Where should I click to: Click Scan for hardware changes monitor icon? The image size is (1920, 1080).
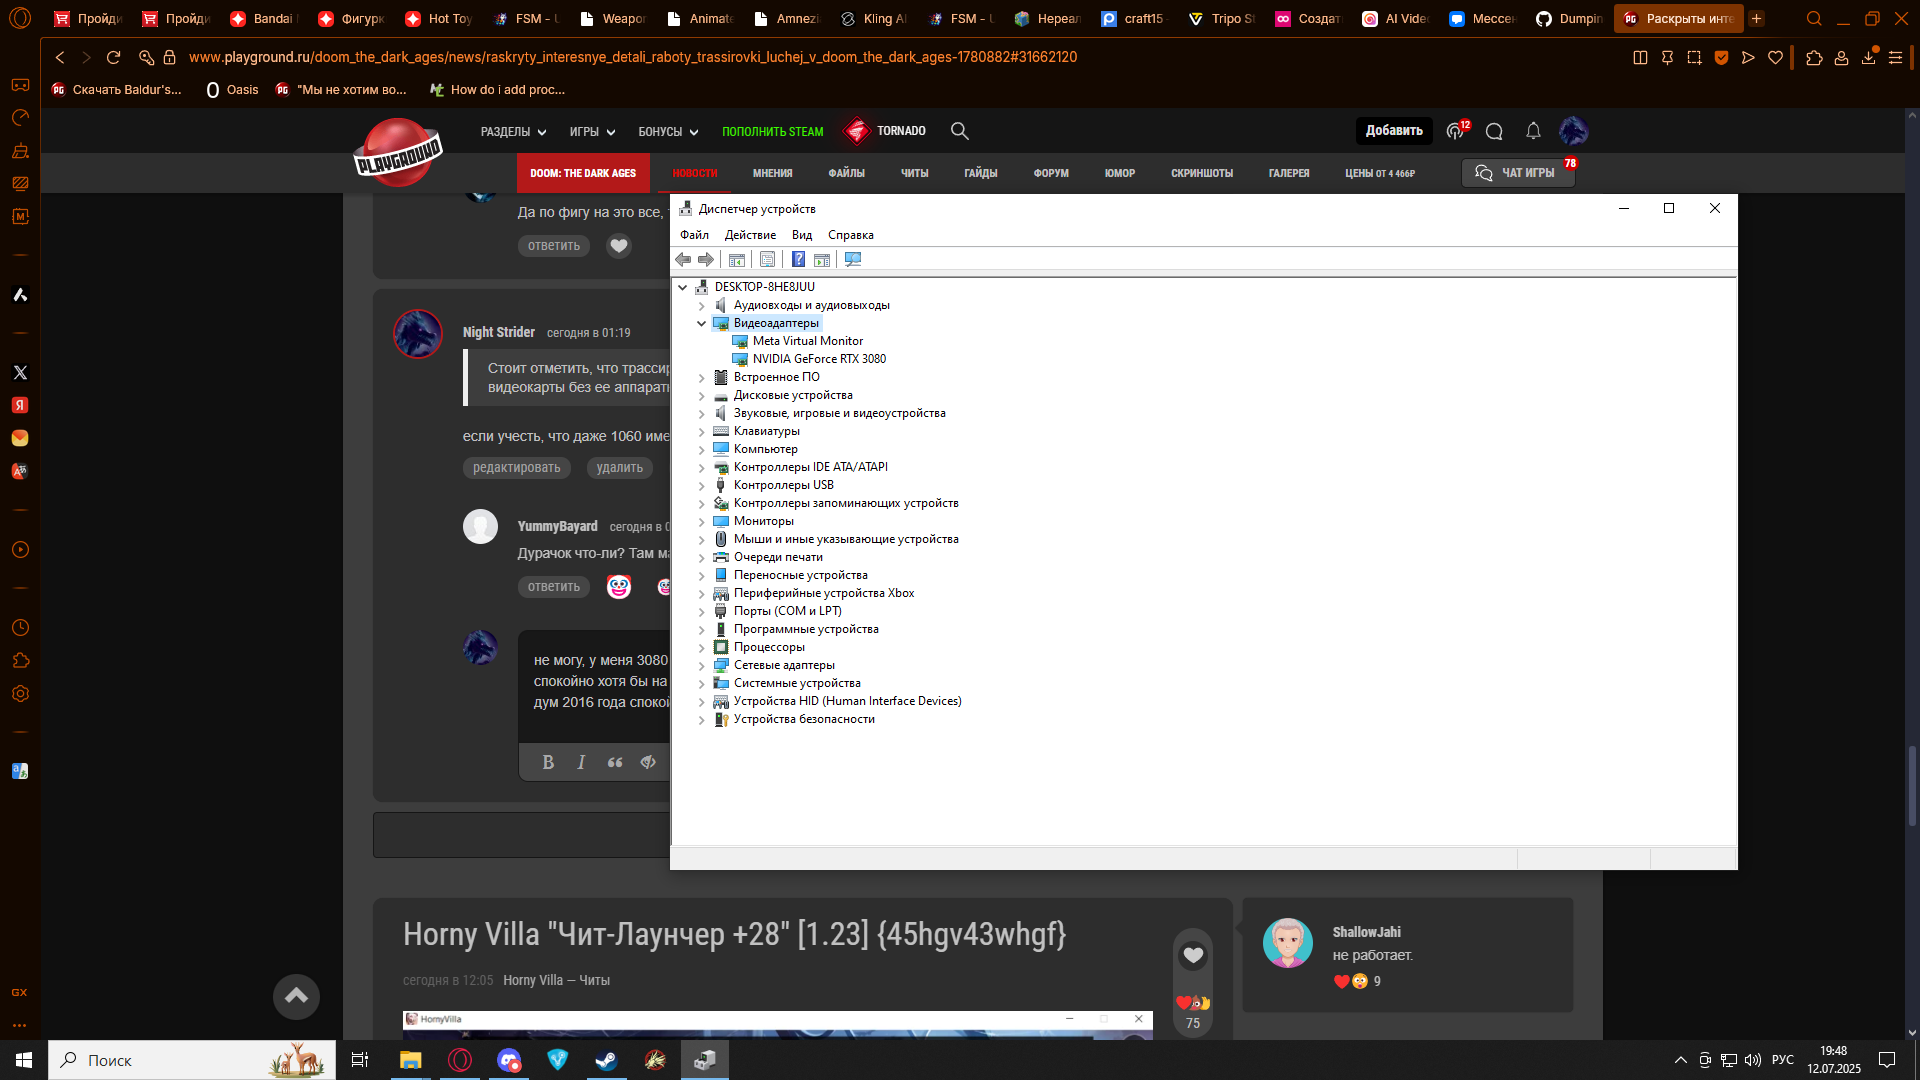point(853,260)
